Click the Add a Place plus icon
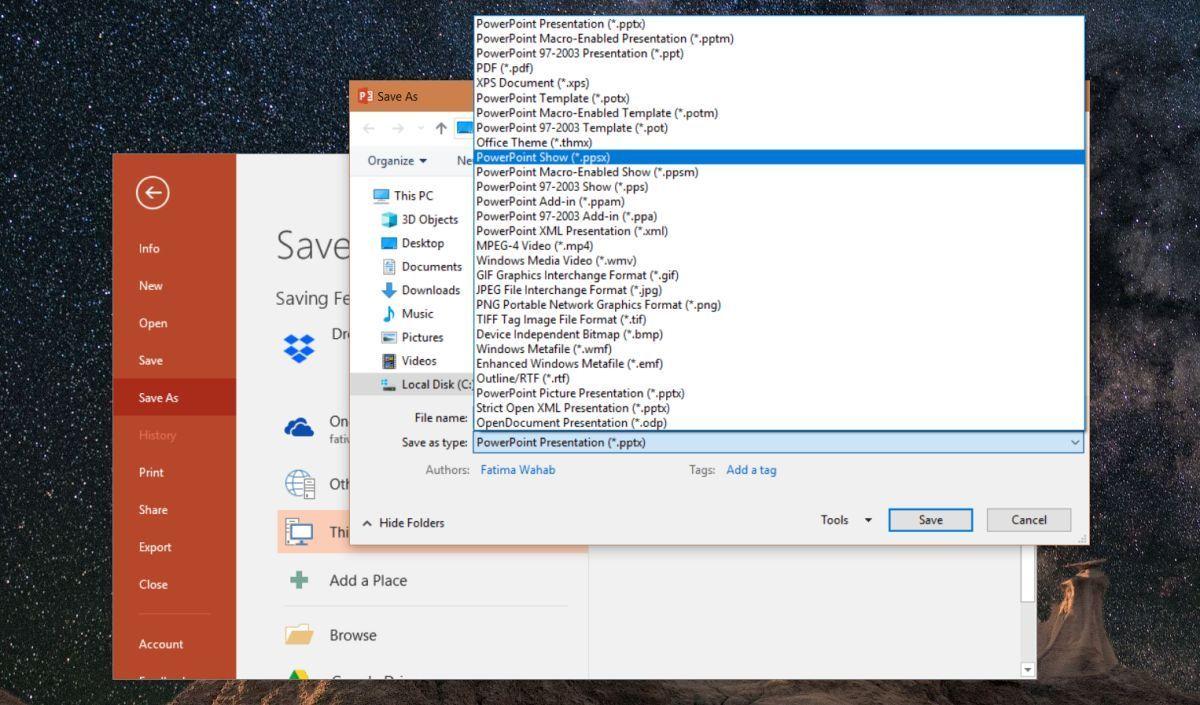The height and width of the screenshot is (705, 1200). (298, 580)
